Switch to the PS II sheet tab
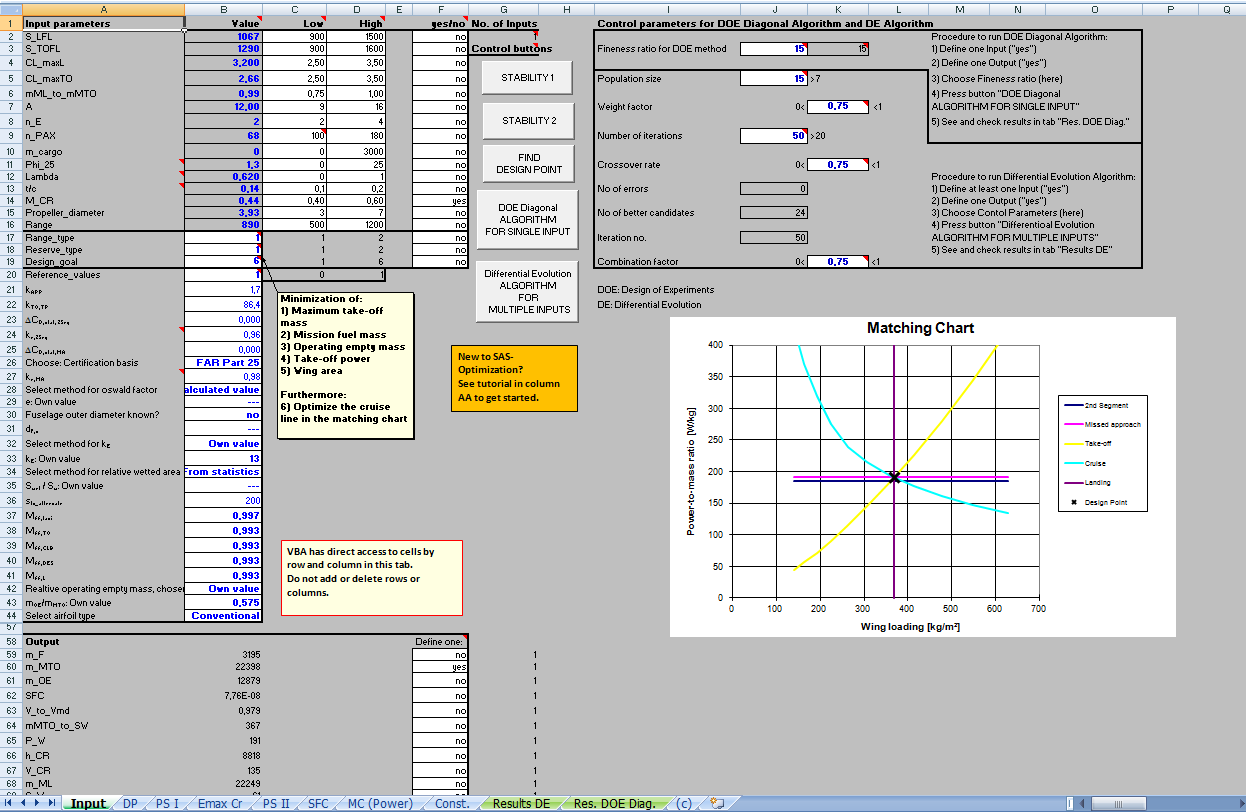This screenshot has height=812, width=1246. click(x=275, y=803)
